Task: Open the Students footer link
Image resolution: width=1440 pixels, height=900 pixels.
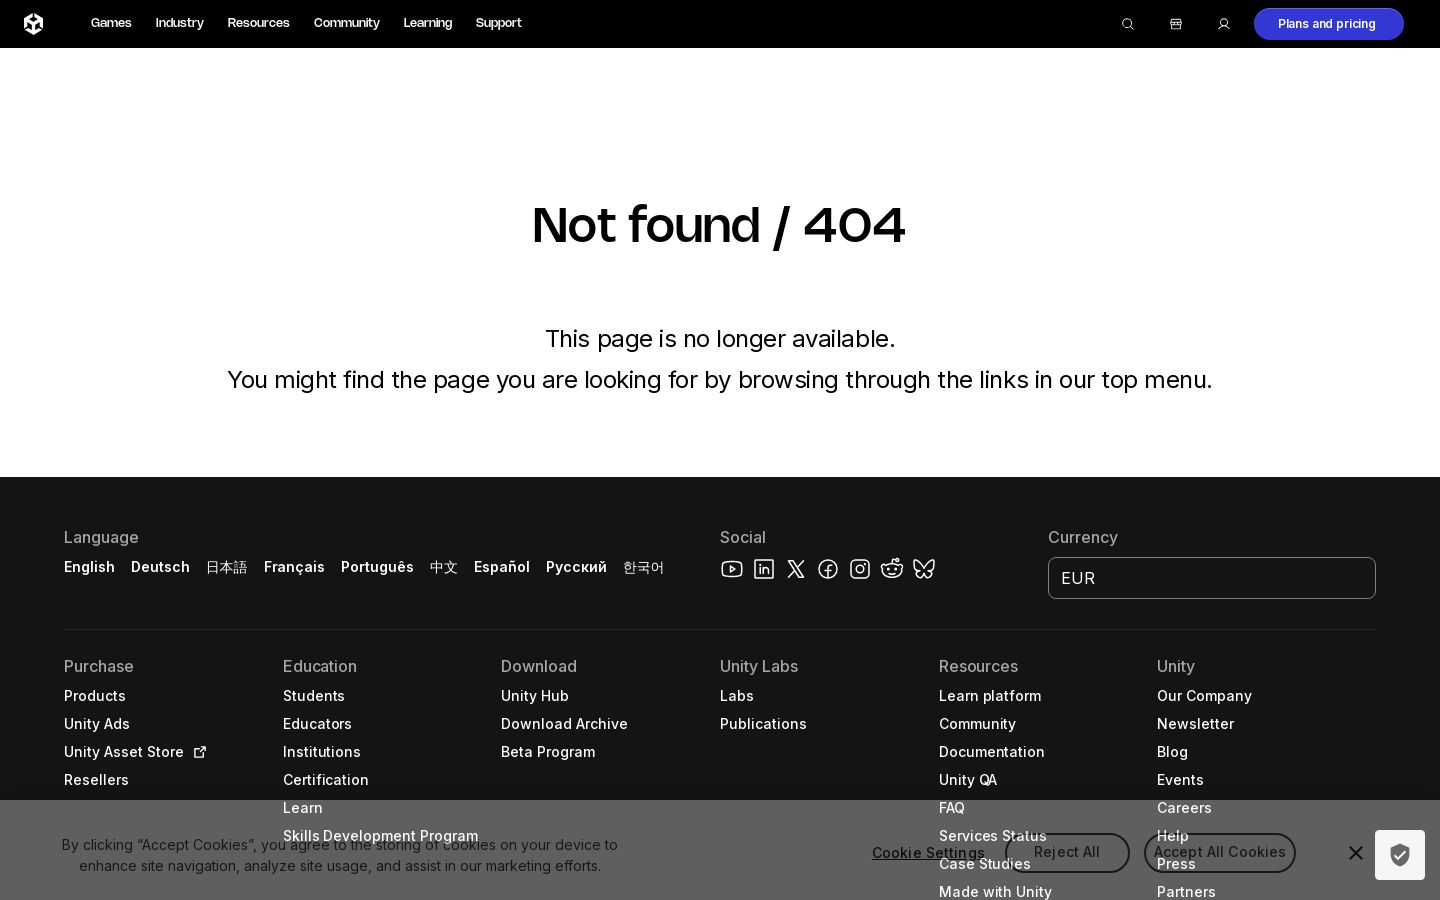Action: pos(314,696)
